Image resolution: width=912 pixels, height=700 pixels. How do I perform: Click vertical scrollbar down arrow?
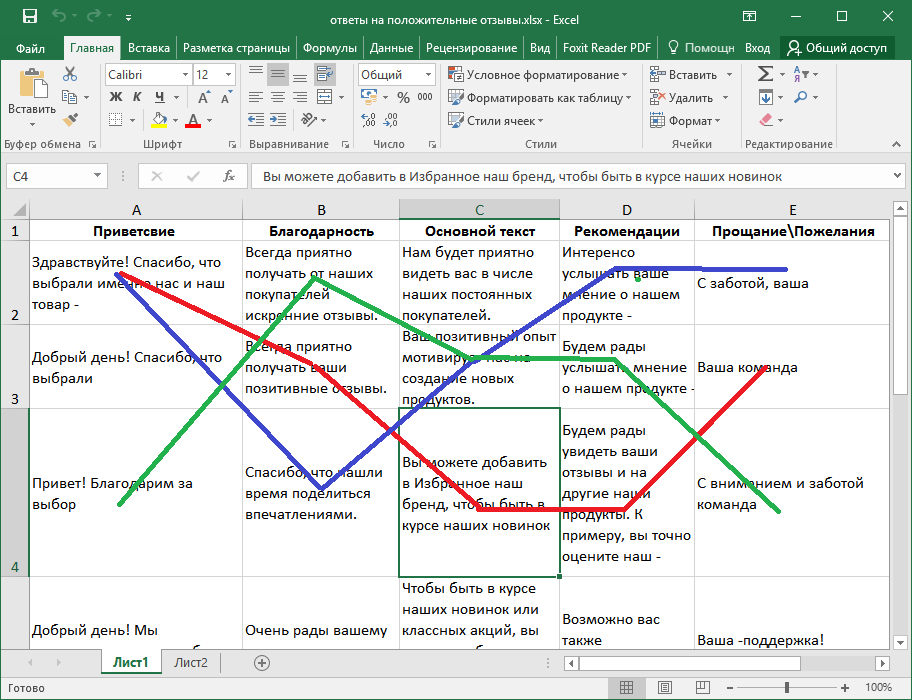[x=900, y=642]
